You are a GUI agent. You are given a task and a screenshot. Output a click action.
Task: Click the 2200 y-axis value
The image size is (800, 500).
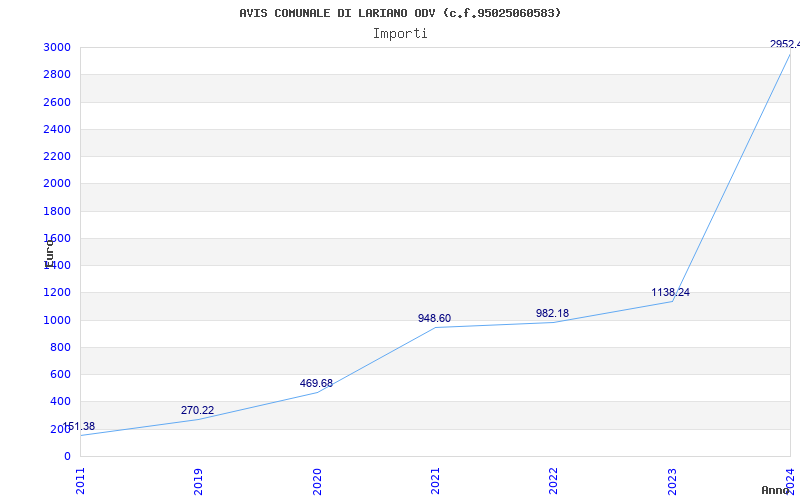(x=57, y=156)
